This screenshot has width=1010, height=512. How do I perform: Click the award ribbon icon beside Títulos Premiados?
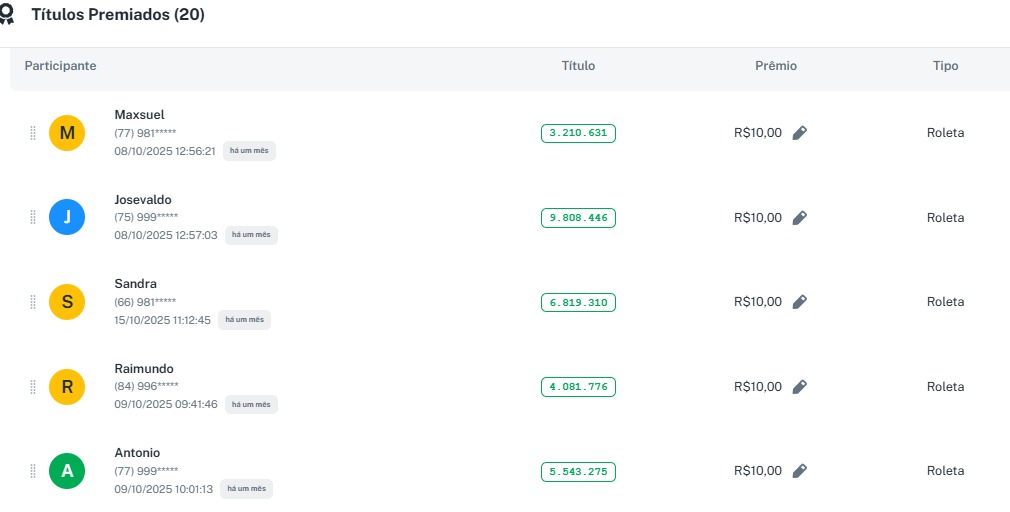pos(7,15)
